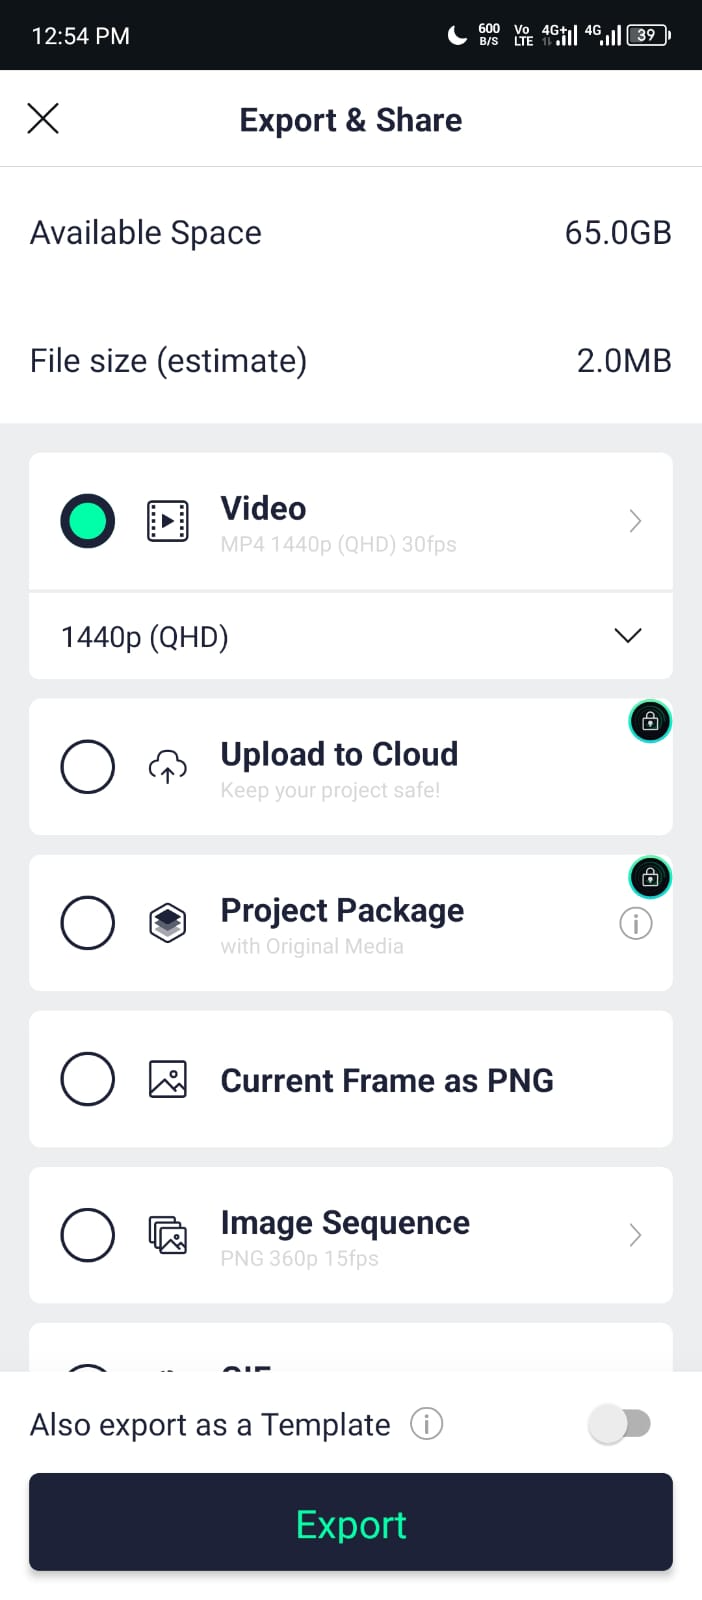
Task: Select the Upload to Cloud radio button
Action: 88,767
